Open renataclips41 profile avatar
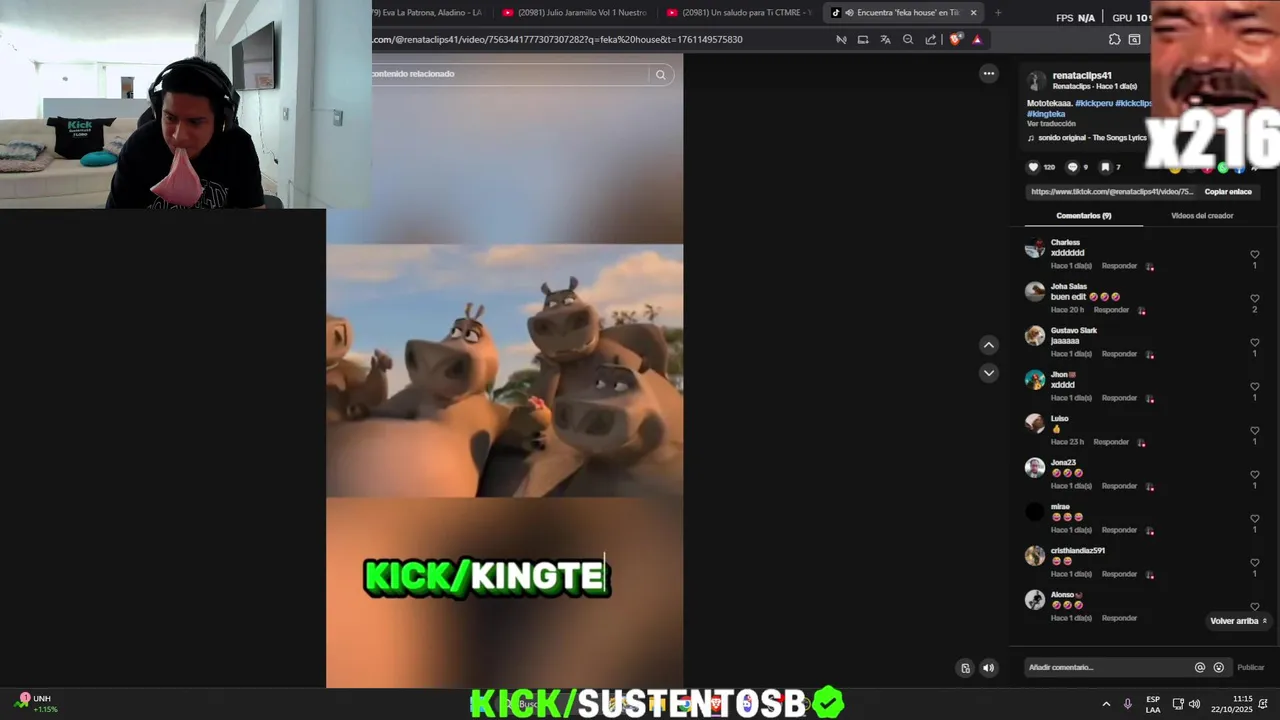1280x720 pixels. tap(1037, 81)
